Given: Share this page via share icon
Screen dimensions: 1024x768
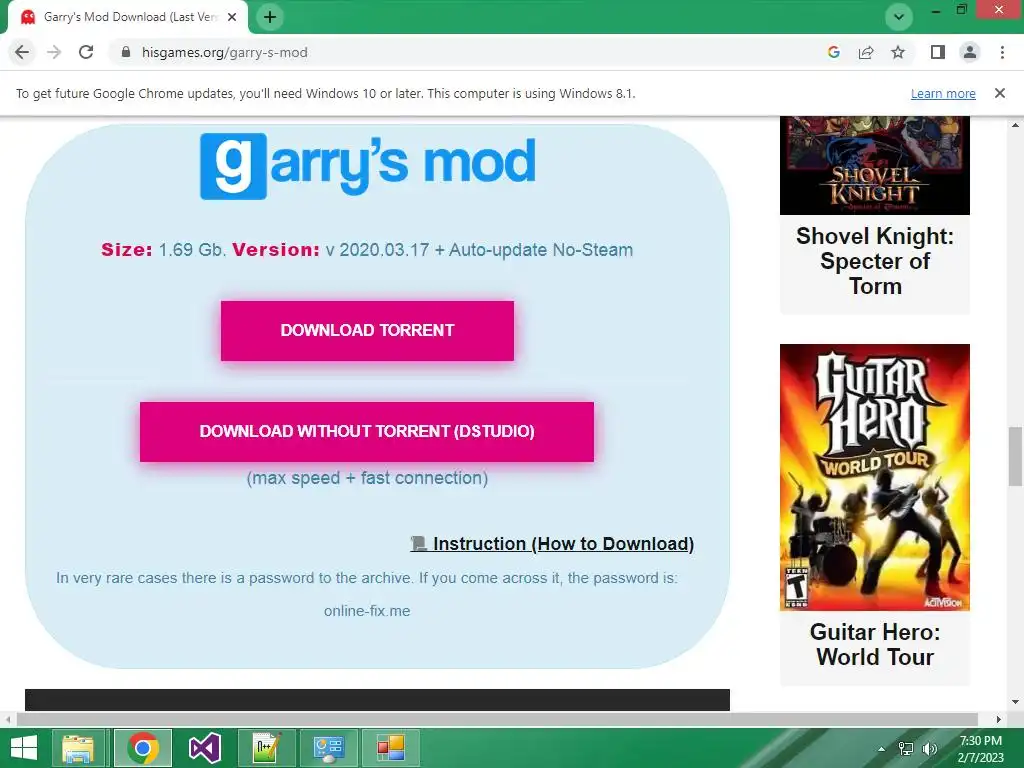Looking at the screenshot, I should 866,52.
